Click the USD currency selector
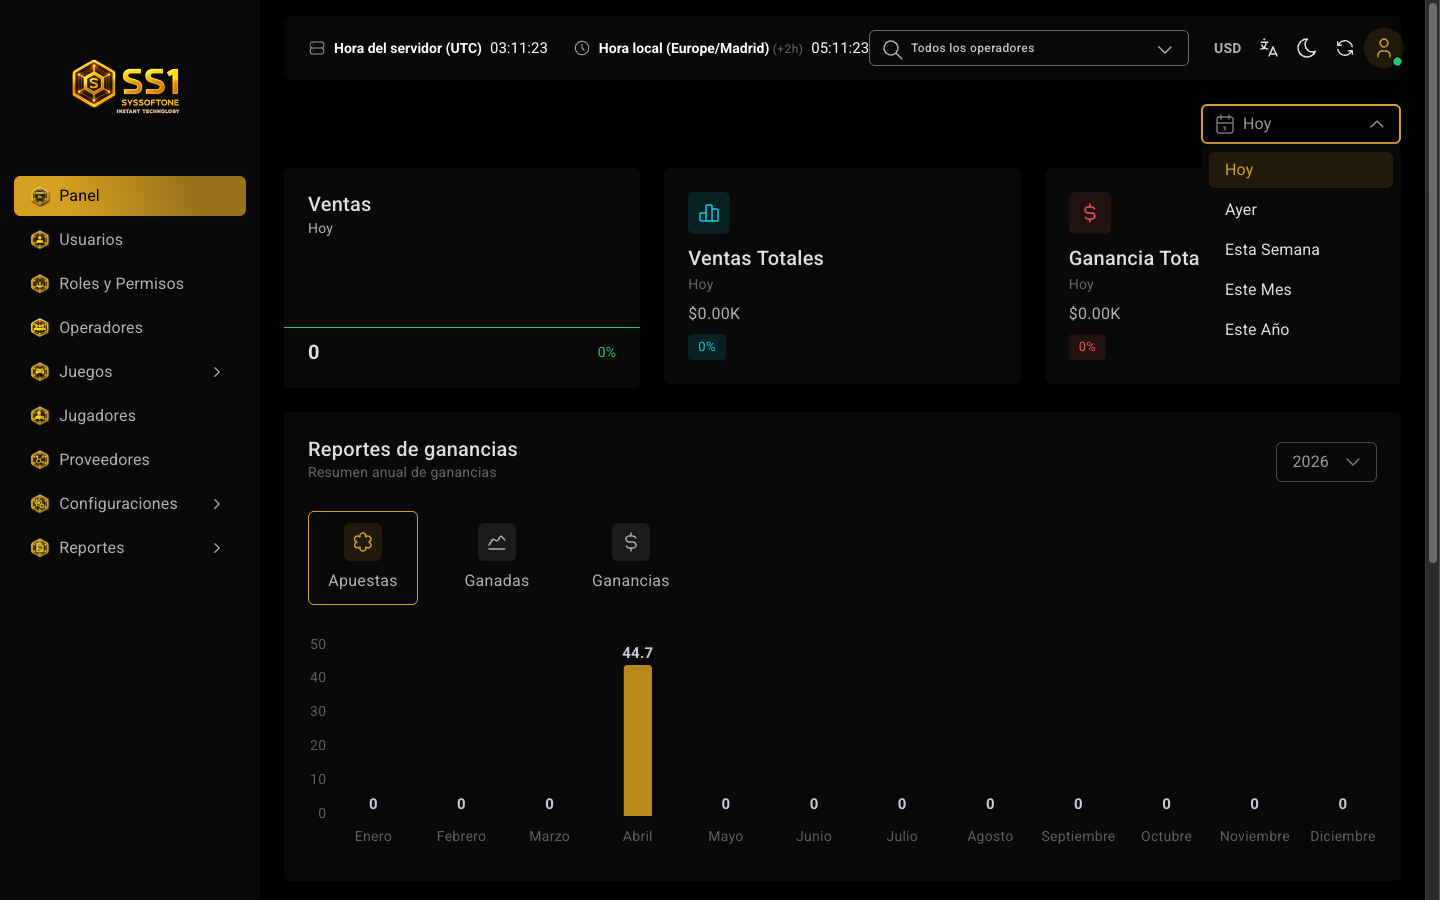Viewport: 1440px width, 900px height. click(1227, 48)
